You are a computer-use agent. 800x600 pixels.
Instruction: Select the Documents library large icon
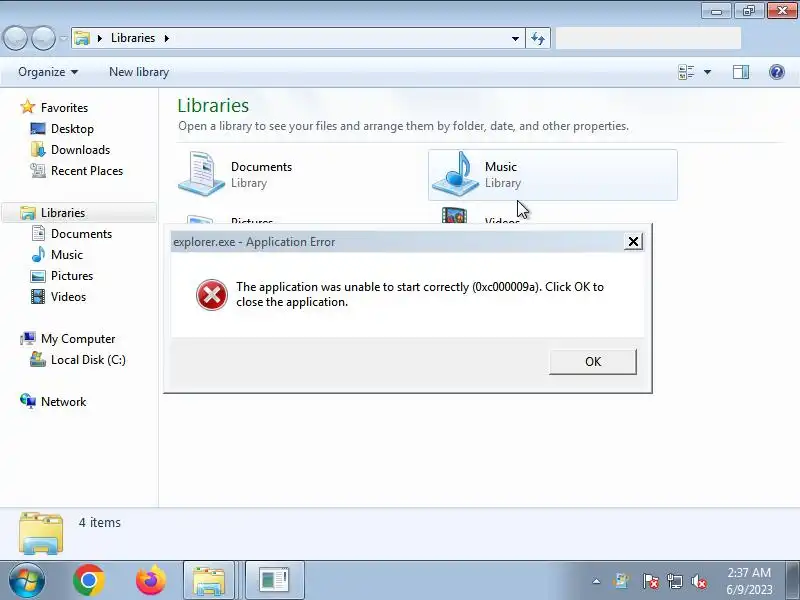coord(201,173)
